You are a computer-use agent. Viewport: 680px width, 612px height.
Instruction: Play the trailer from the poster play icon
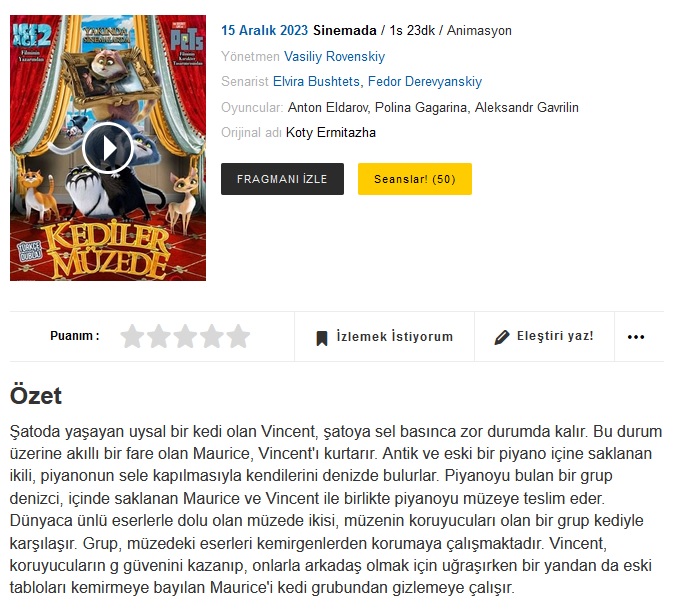point(108,148)
